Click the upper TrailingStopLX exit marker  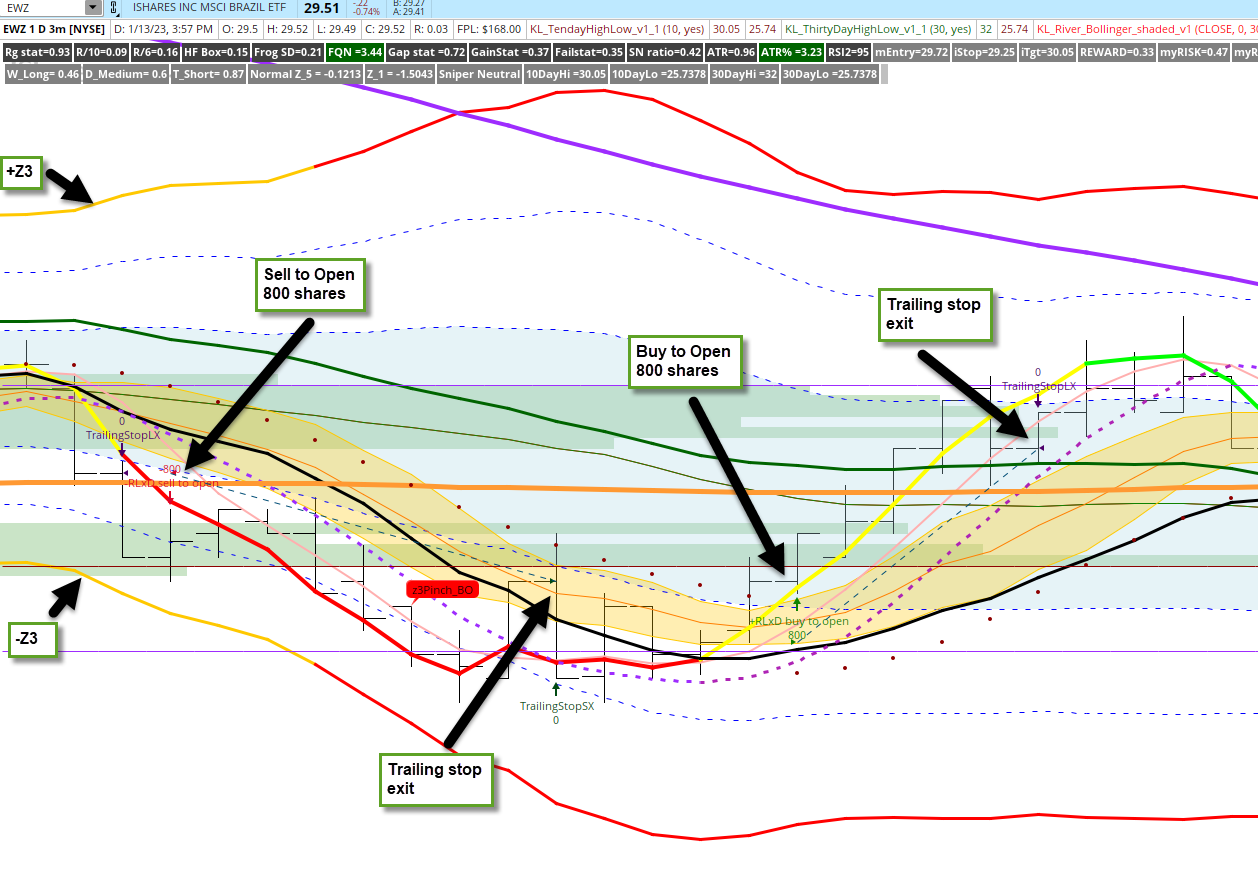(x=1040, y=385)
